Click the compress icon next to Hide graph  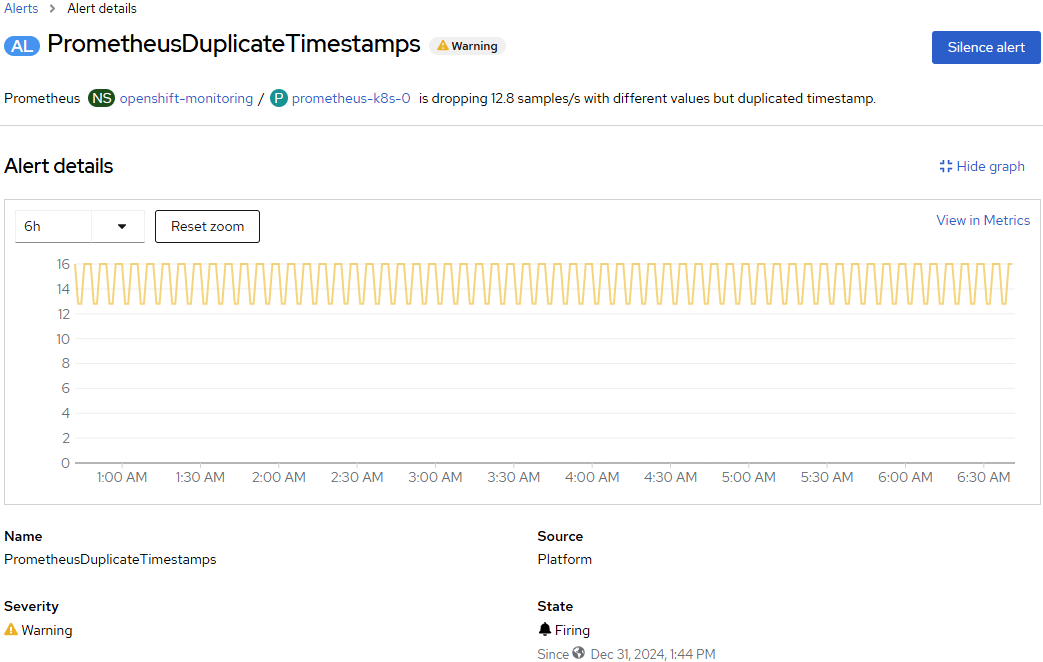[x=945, y=166]
